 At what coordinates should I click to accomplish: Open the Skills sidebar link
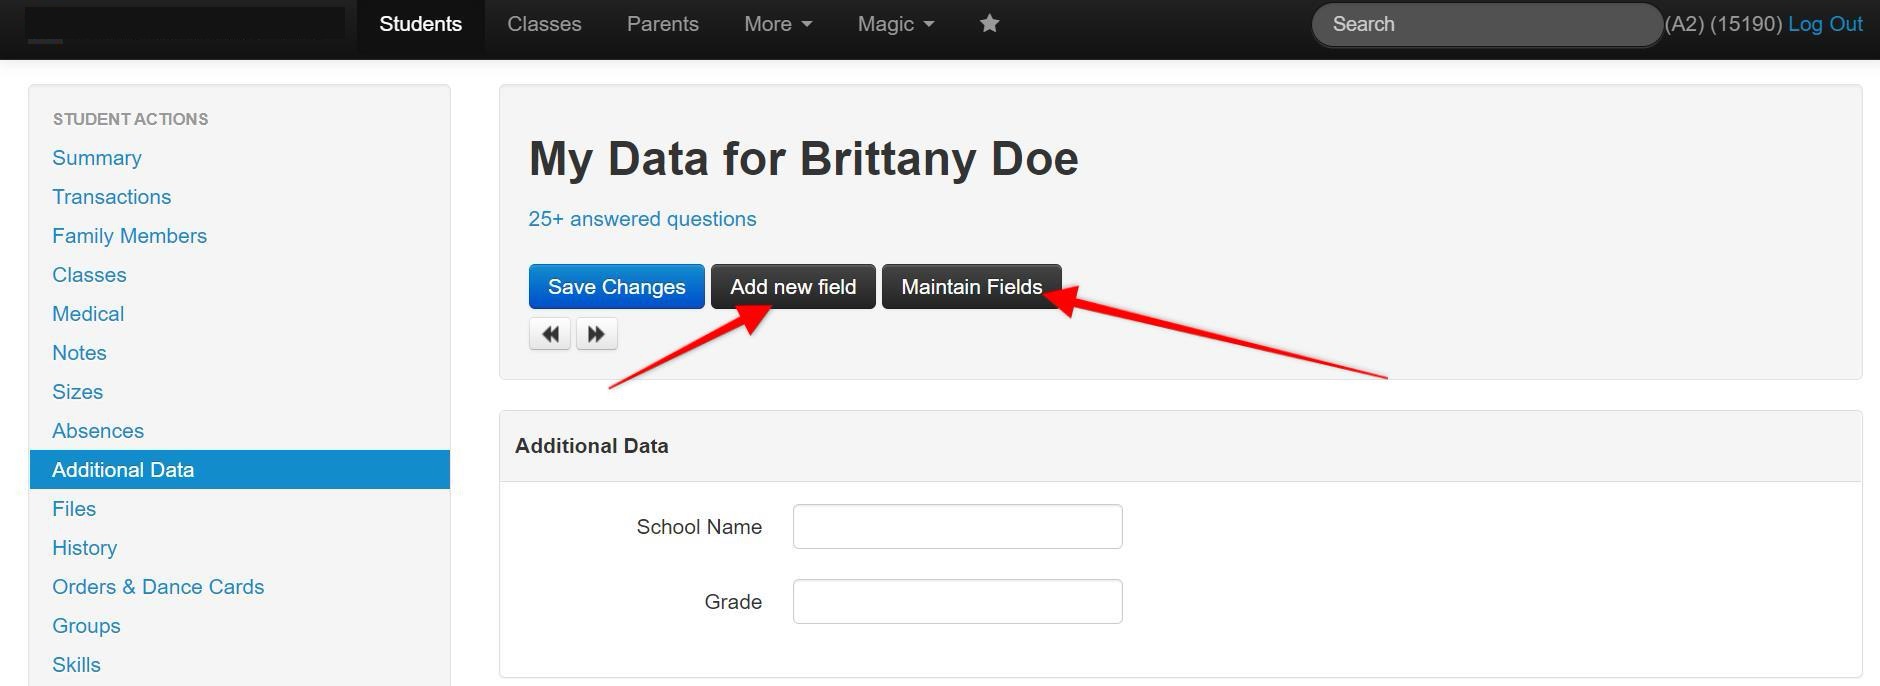[76, 665]
